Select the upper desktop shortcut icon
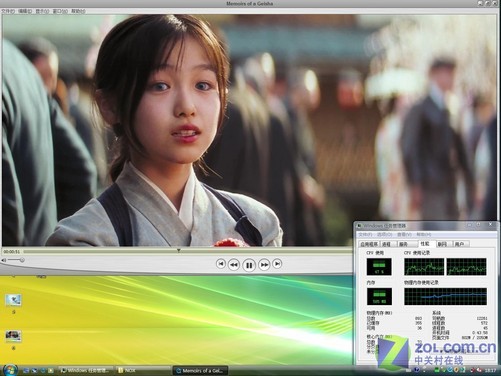This screenshot has width=501, height=376. pyautogui.click(x=13, y=300)
